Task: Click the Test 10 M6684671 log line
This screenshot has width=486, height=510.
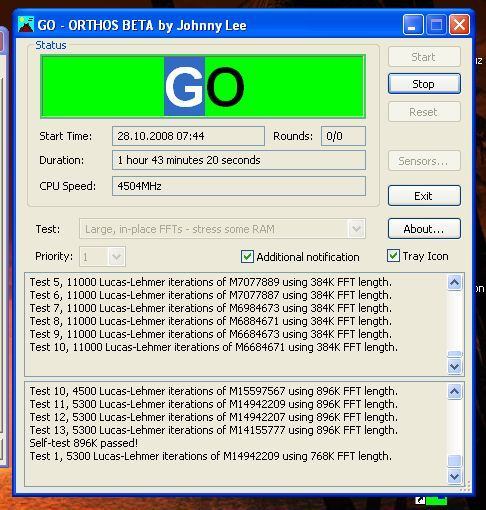Action: [214, 347]
